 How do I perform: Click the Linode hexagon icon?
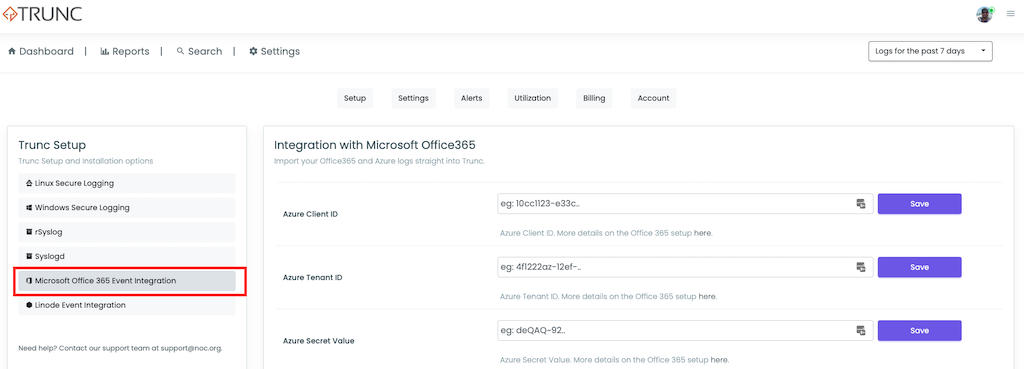point(29,305)
